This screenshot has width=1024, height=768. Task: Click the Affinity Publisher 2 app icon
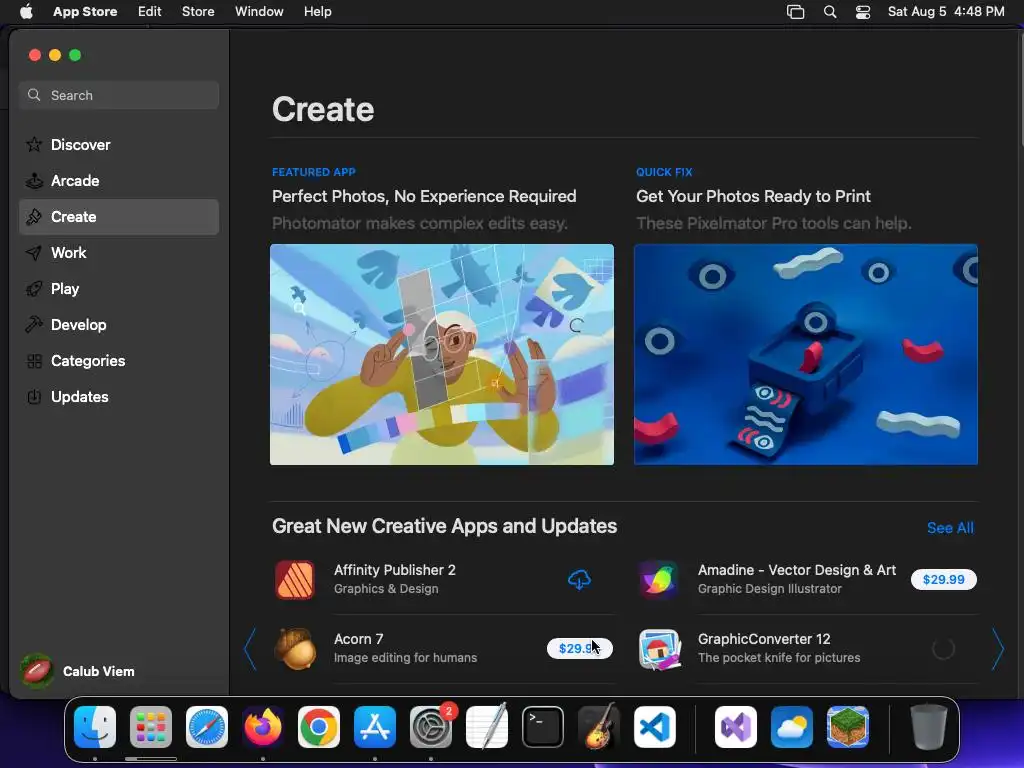click(295, 579)
